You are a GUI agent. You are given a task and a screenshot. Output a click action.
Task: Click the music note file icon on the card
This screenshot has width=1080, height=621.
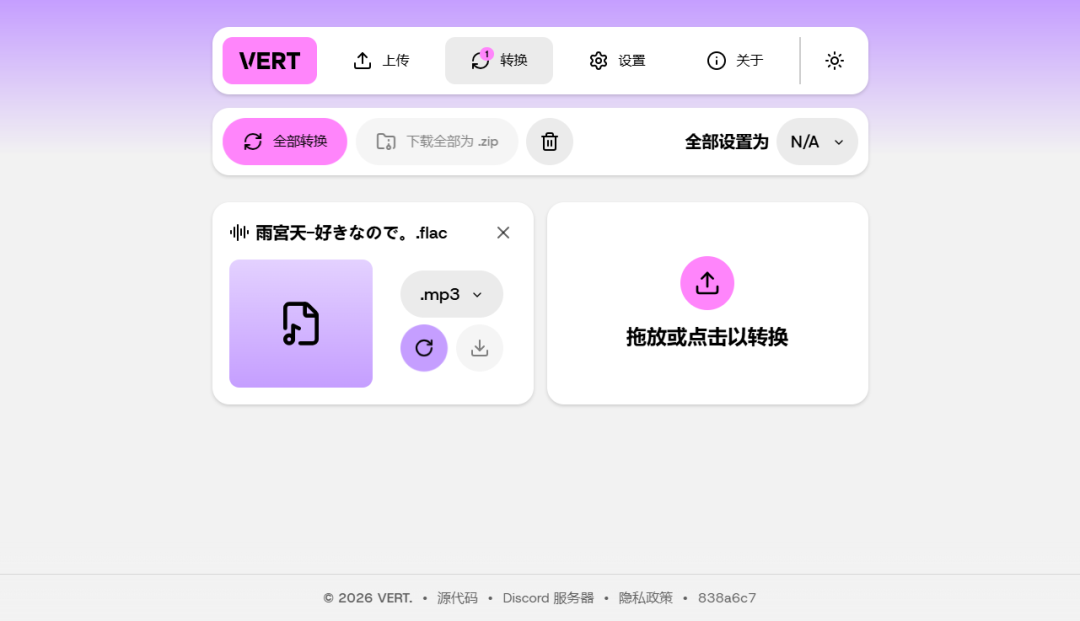pyautogui.click(x=300, y=323)
